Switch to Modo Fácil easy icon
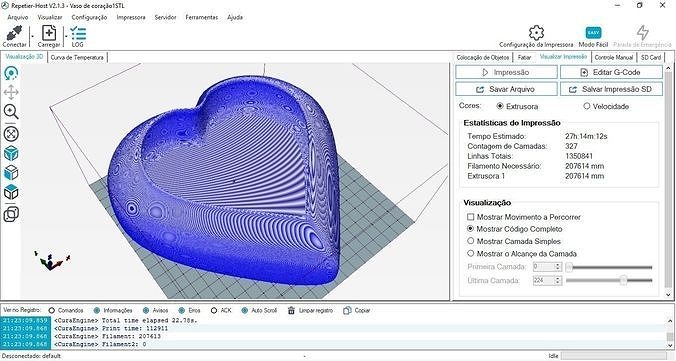 pos(593,32)
